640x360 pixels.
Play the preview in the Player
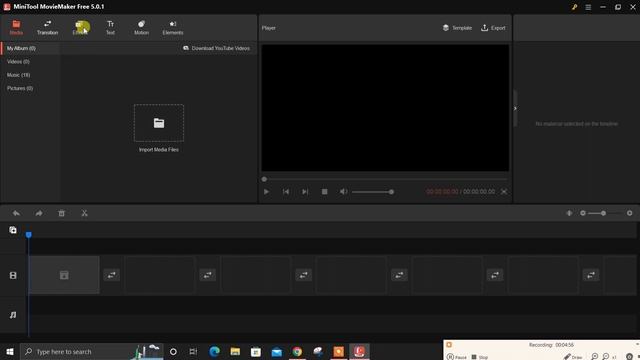coord(266,191)
